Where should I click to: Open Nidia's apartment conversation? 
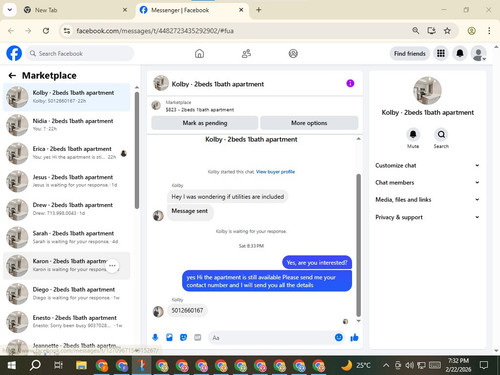point(67,125)
